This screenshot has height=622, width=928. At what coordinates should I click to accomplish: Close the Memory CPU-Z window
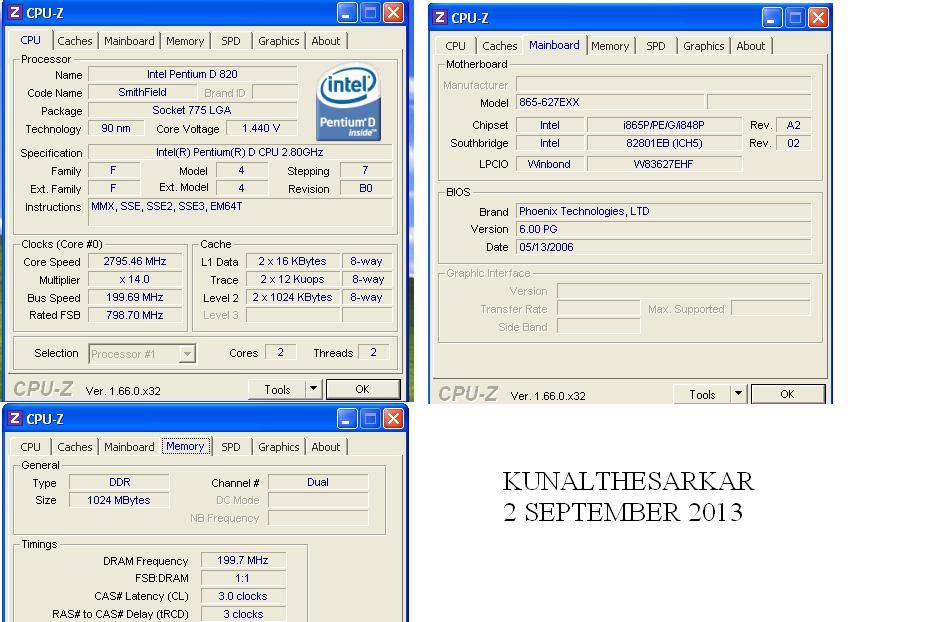pyautogui.click(x=394, y=418)
